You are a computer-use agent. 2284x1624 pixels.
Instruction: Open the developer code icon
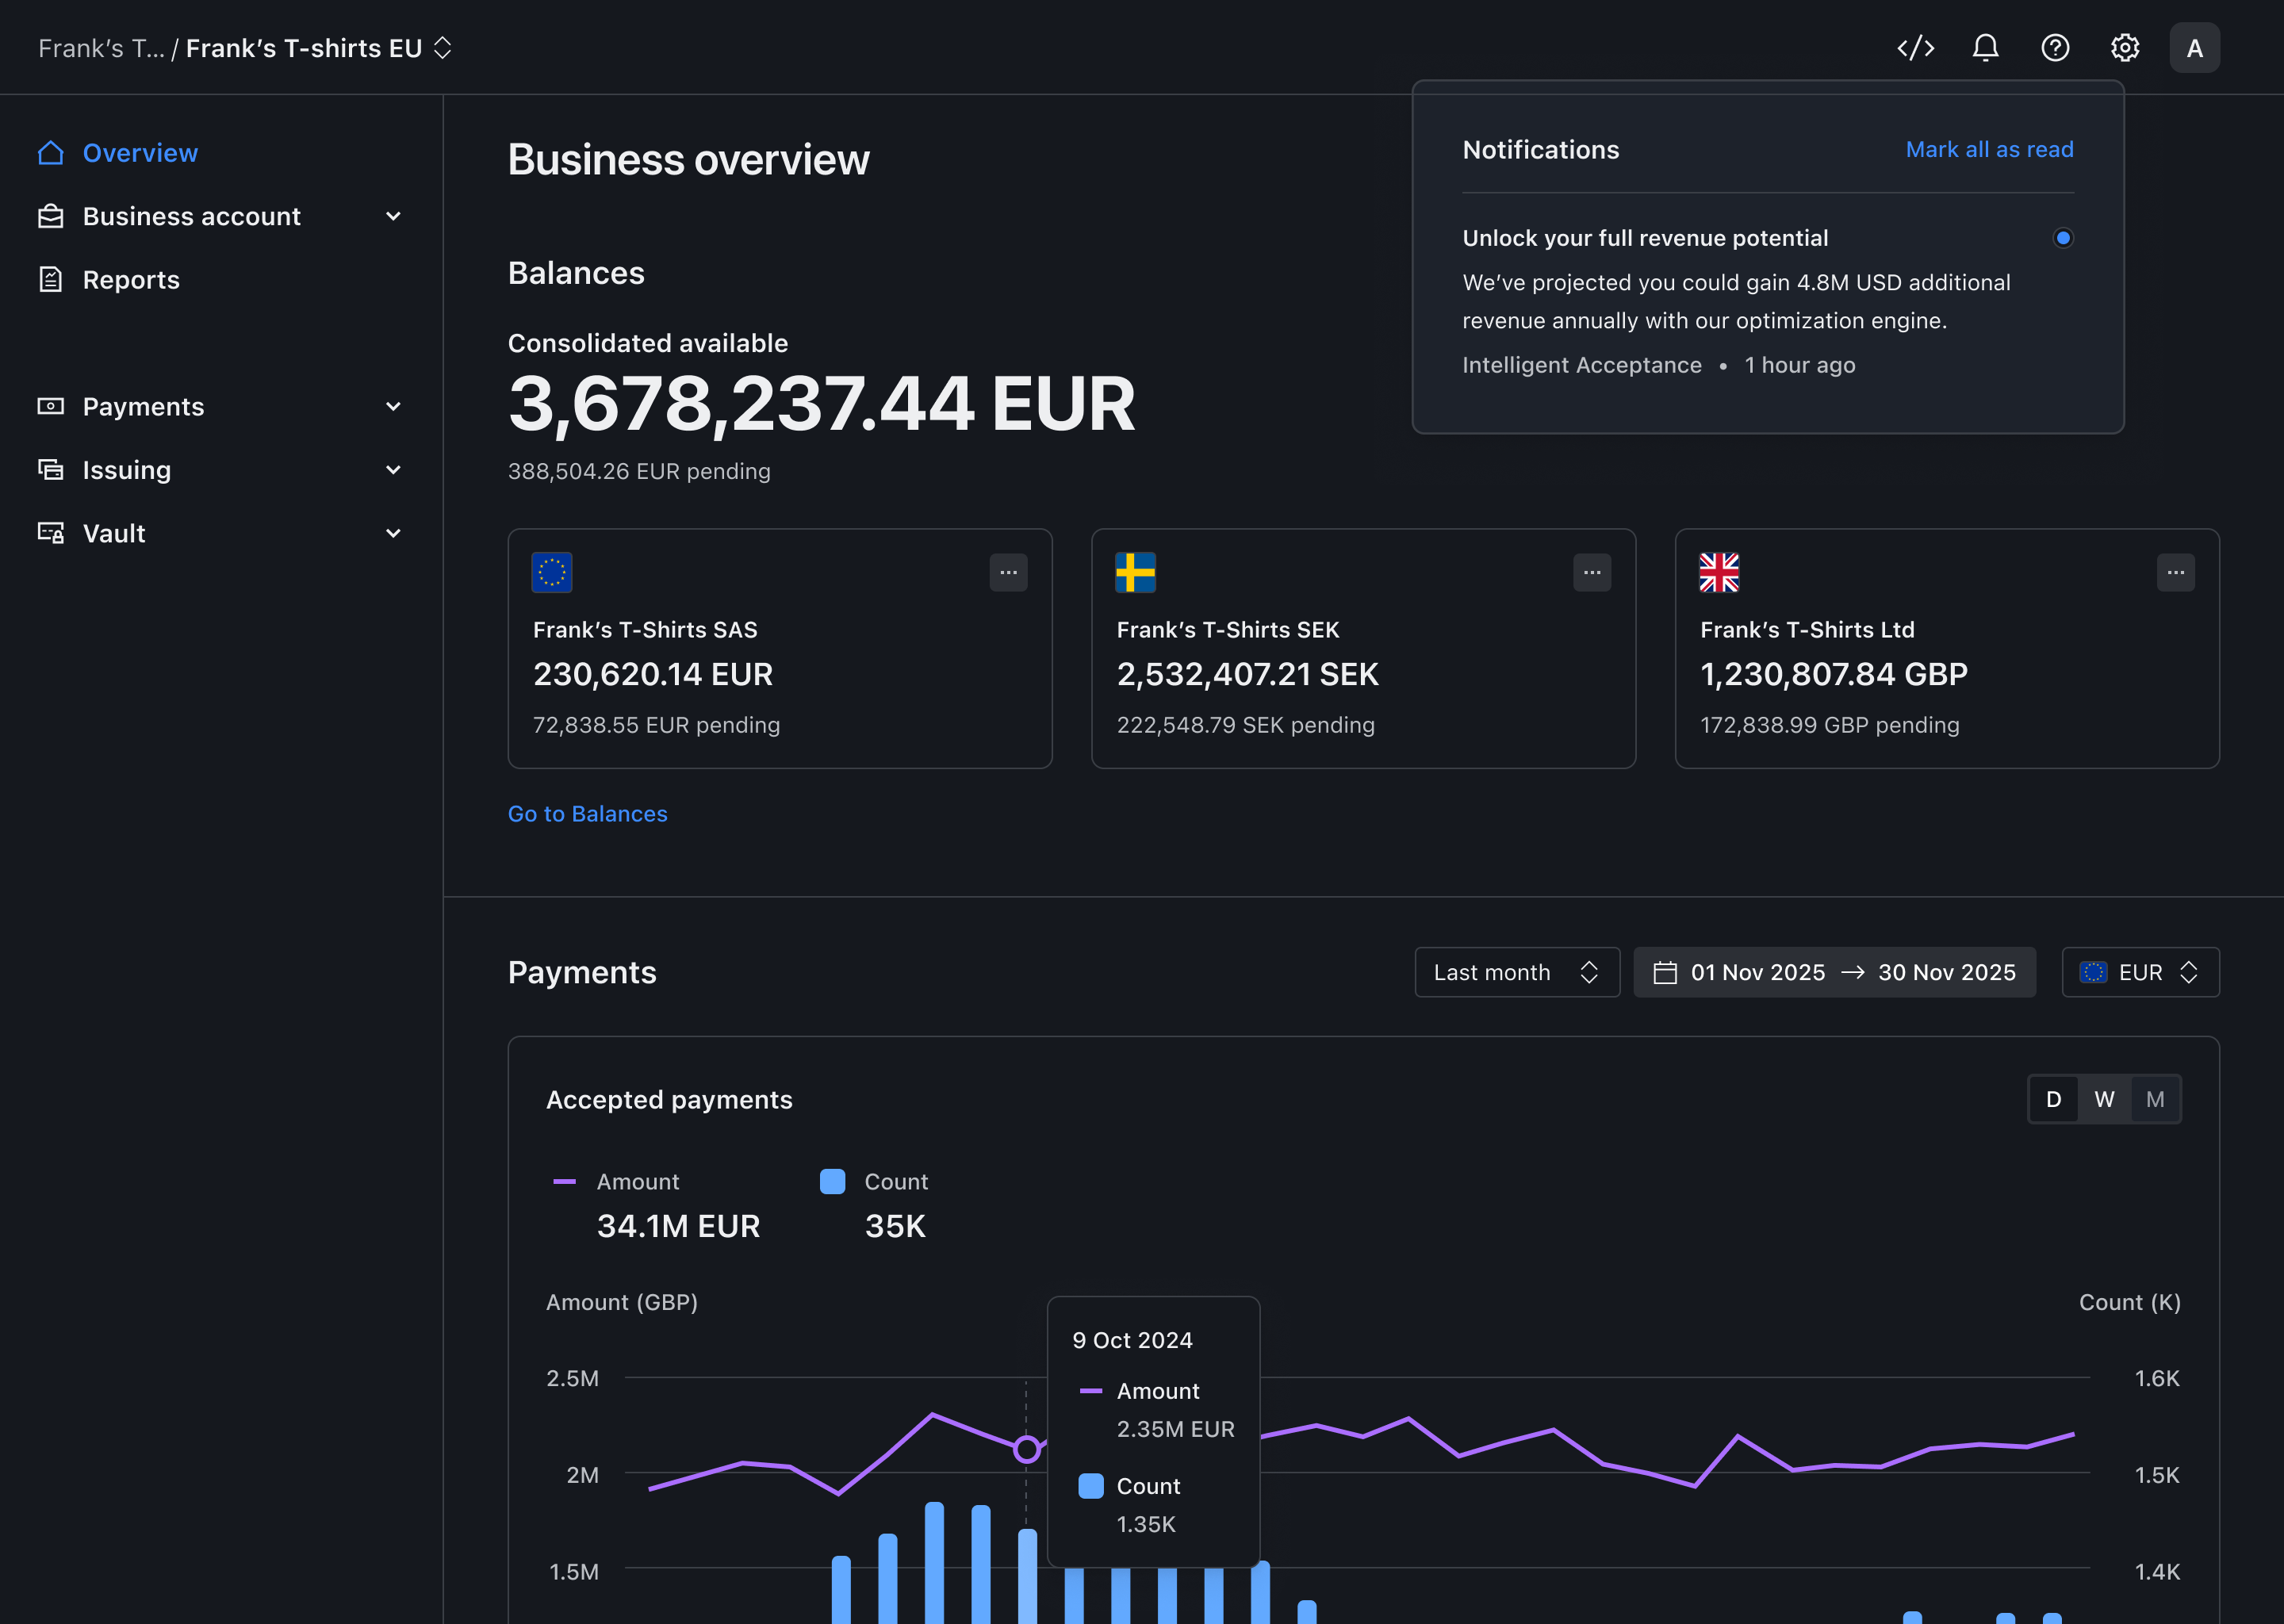click(1915, 48)
